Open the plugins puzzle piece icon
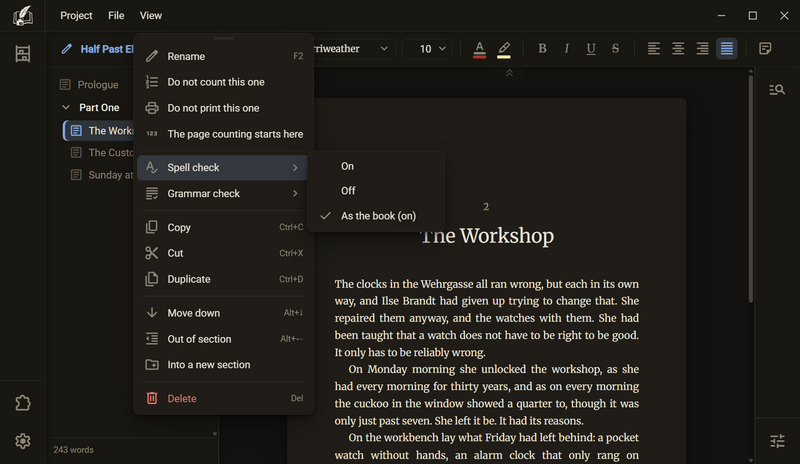Viewport: 800px width, 464px height. [x=22, y=403]
